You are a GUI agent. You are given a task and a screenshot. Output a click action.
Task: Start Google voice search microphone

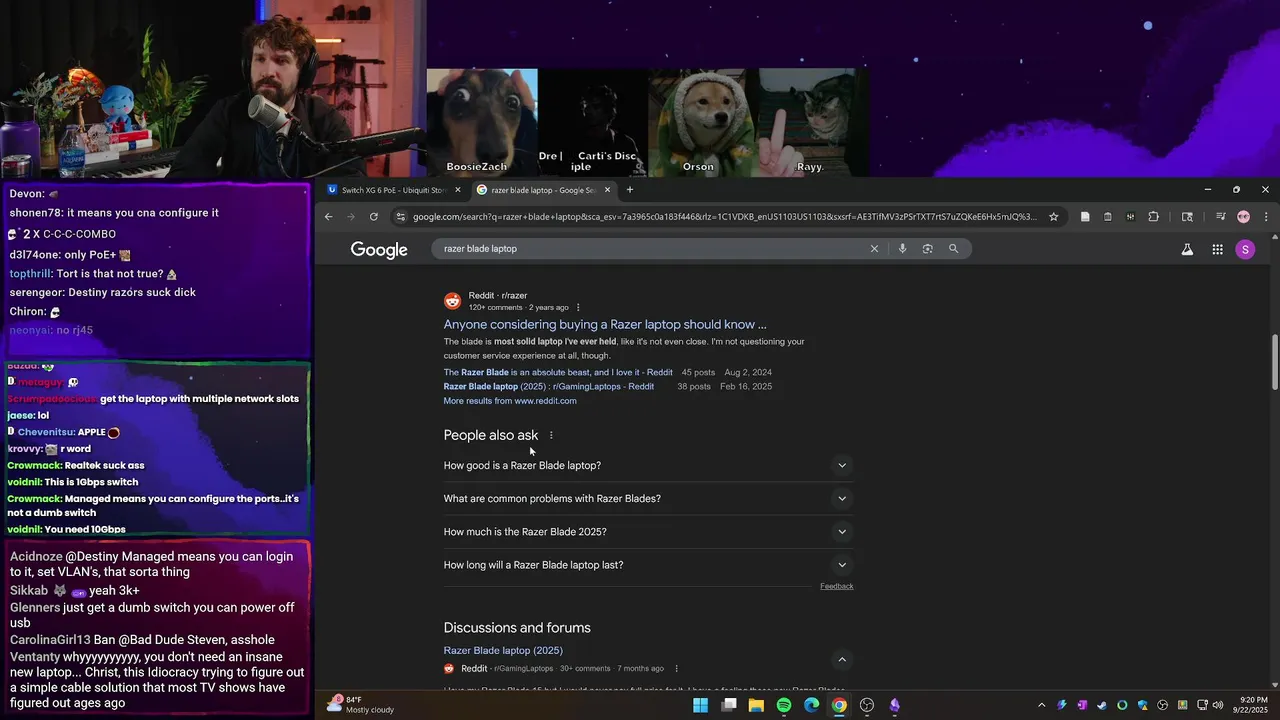[902, 249]
